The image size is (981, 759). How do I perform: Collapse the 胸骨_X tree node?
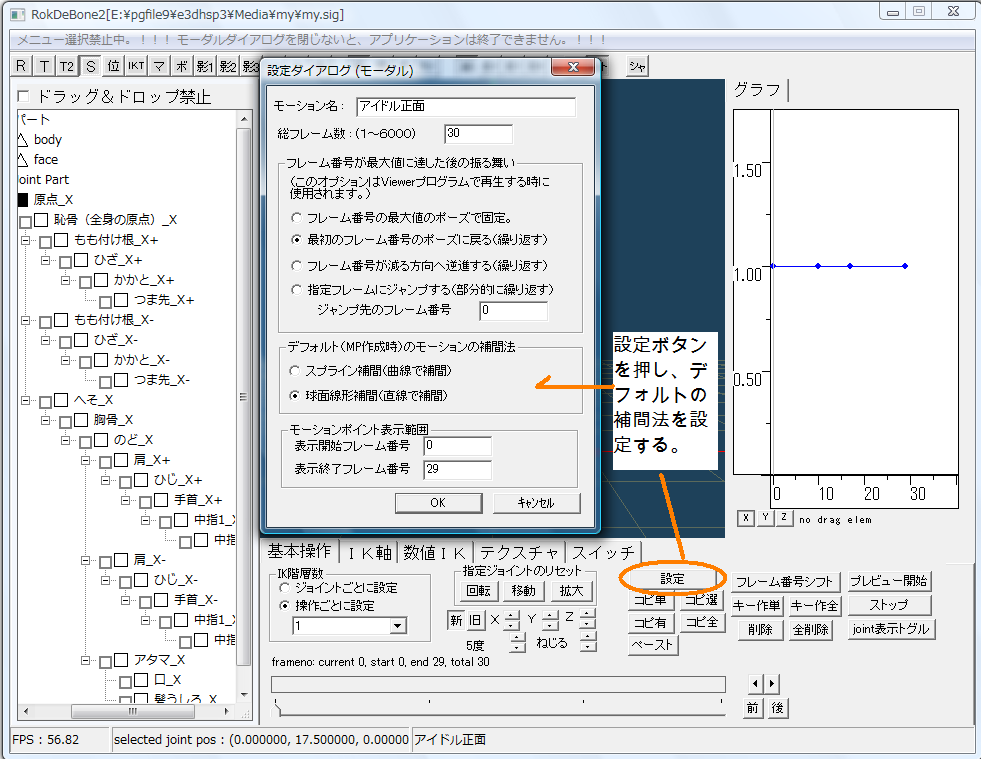(46, 420)
